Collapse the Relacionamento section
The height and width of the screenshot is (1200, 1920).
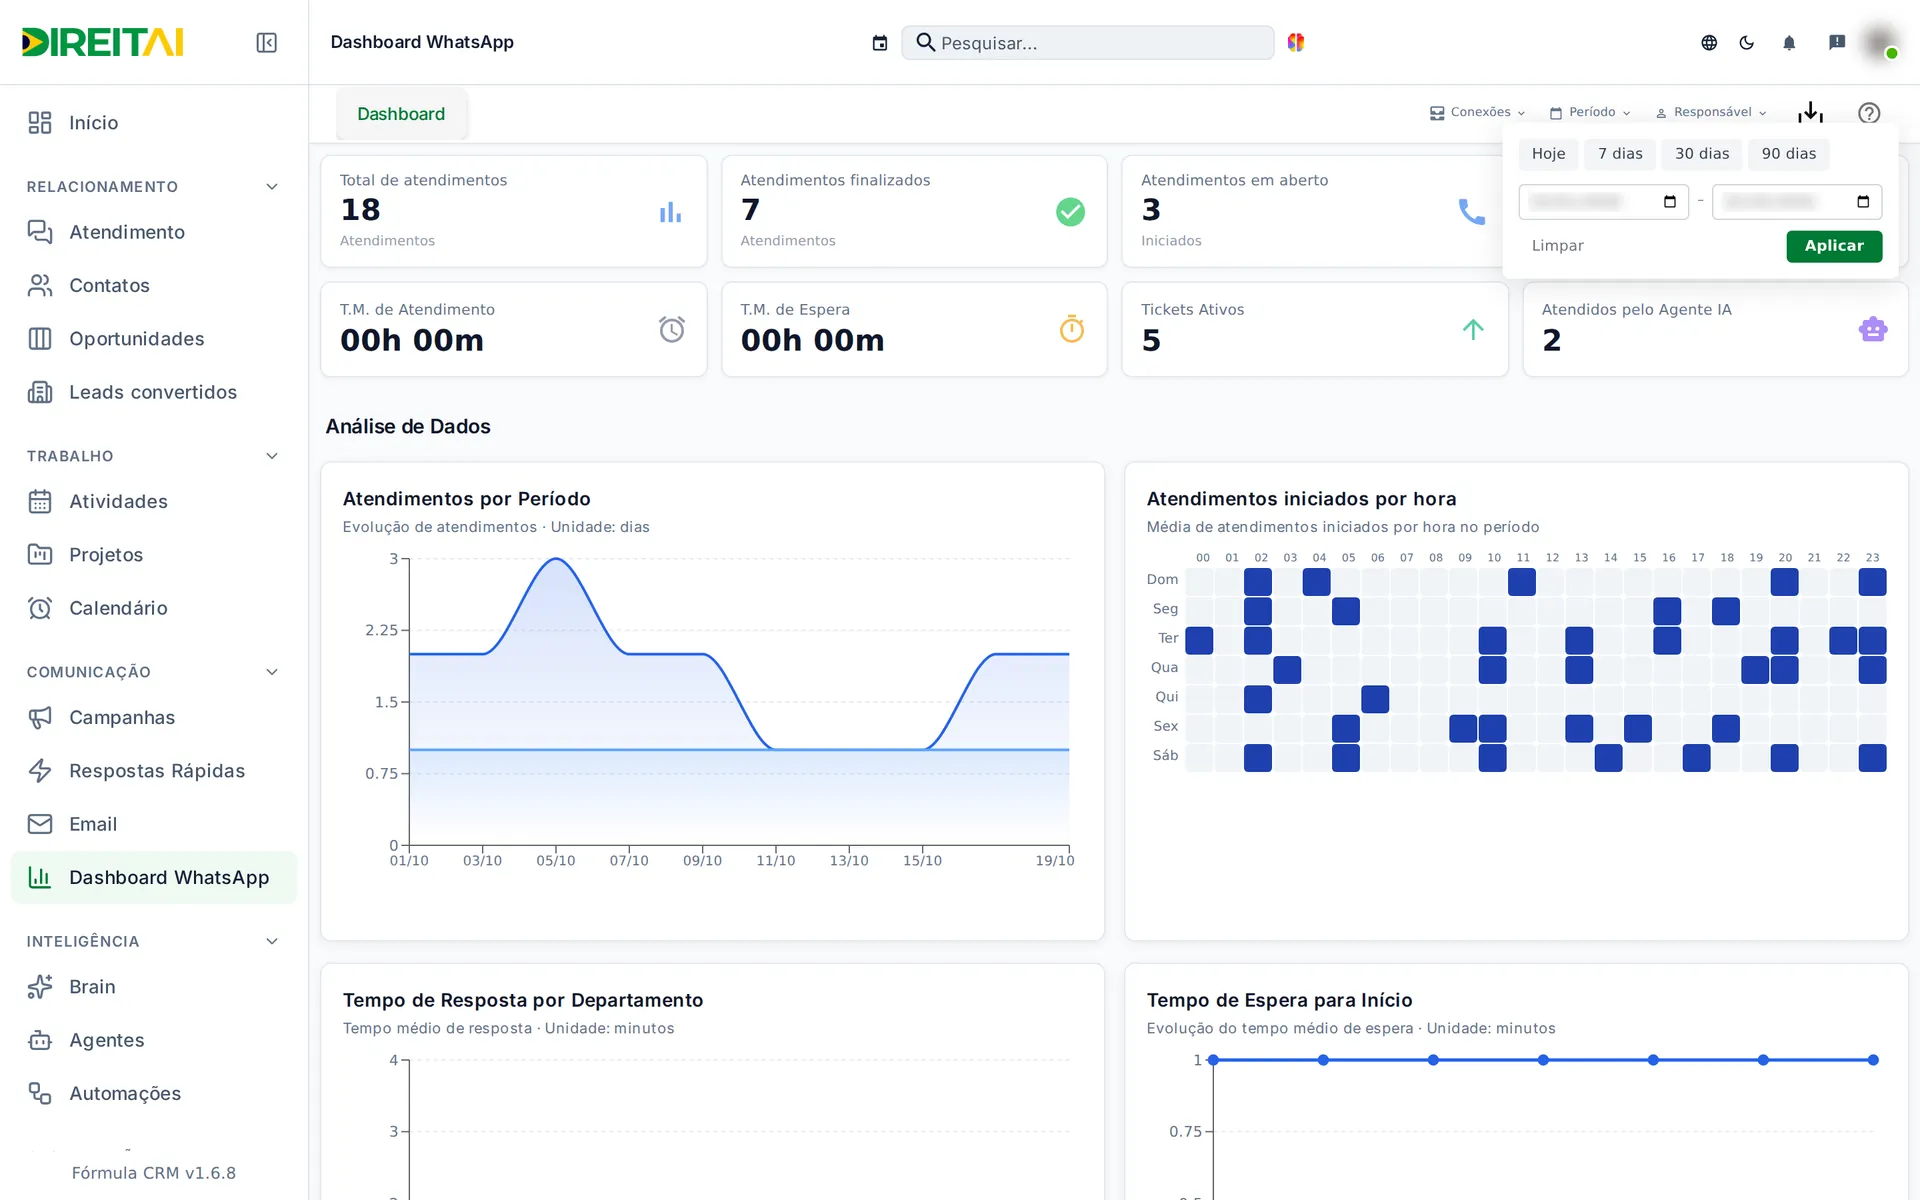[272, 187]
